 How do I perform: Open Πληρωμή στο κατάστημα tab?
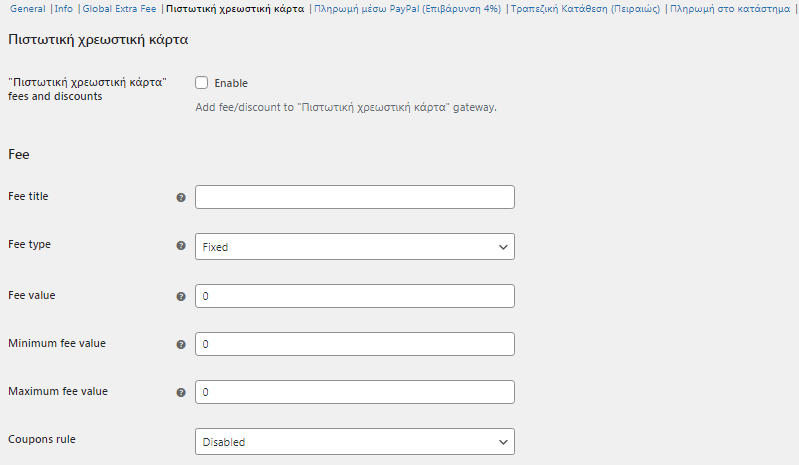[x=730, y=9]
